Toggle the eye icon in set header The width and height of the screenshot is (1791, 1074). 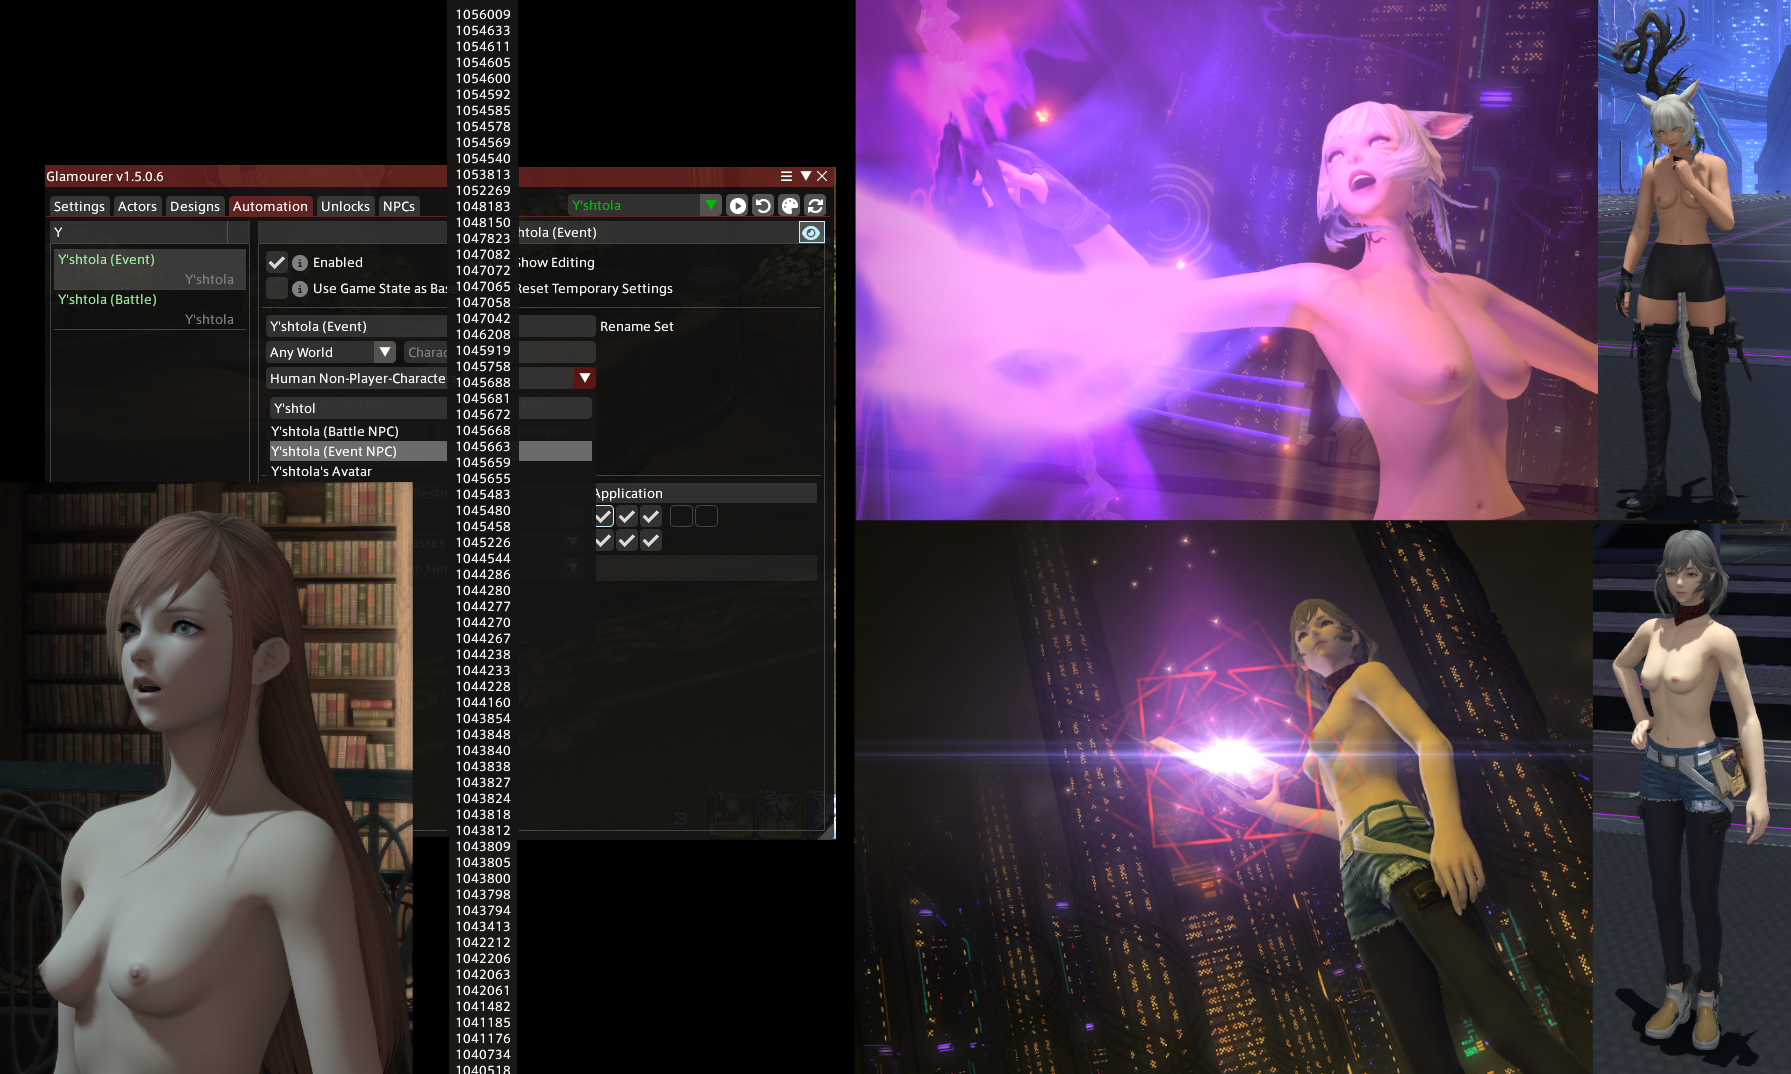[811, 233]
